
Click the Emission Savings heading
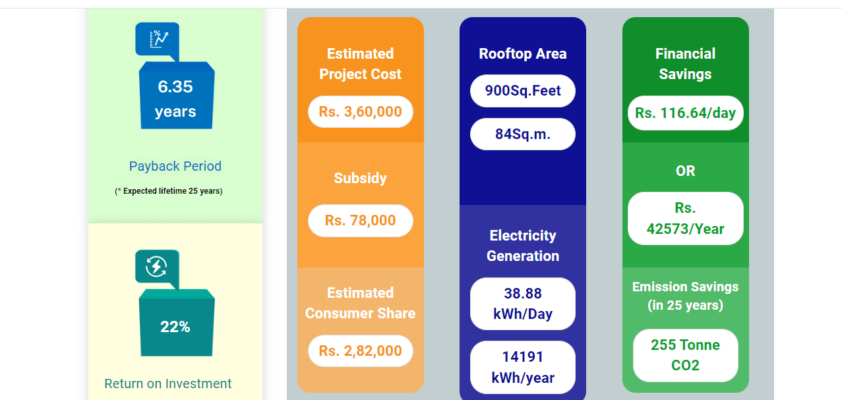(685, 295)
